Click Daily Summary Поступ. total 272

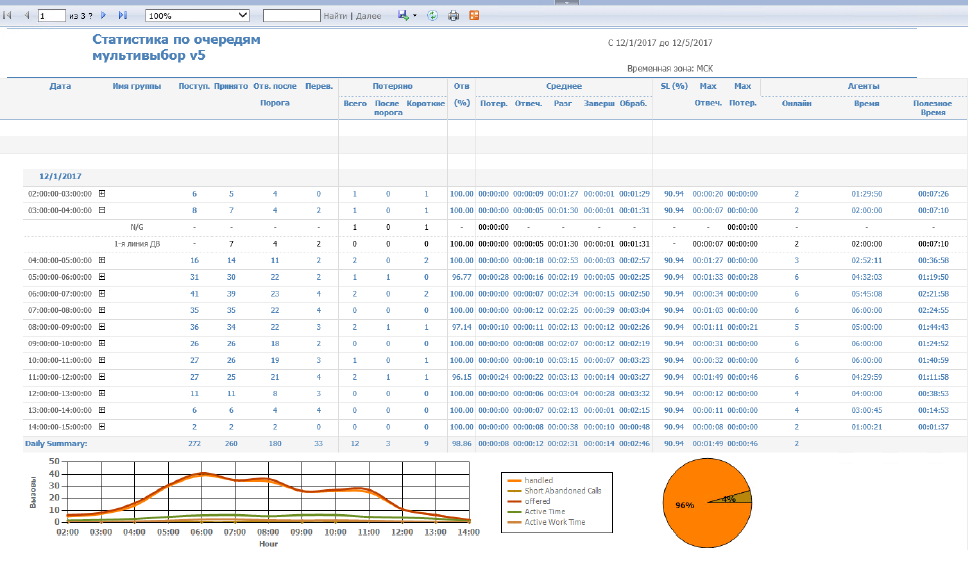194,443
